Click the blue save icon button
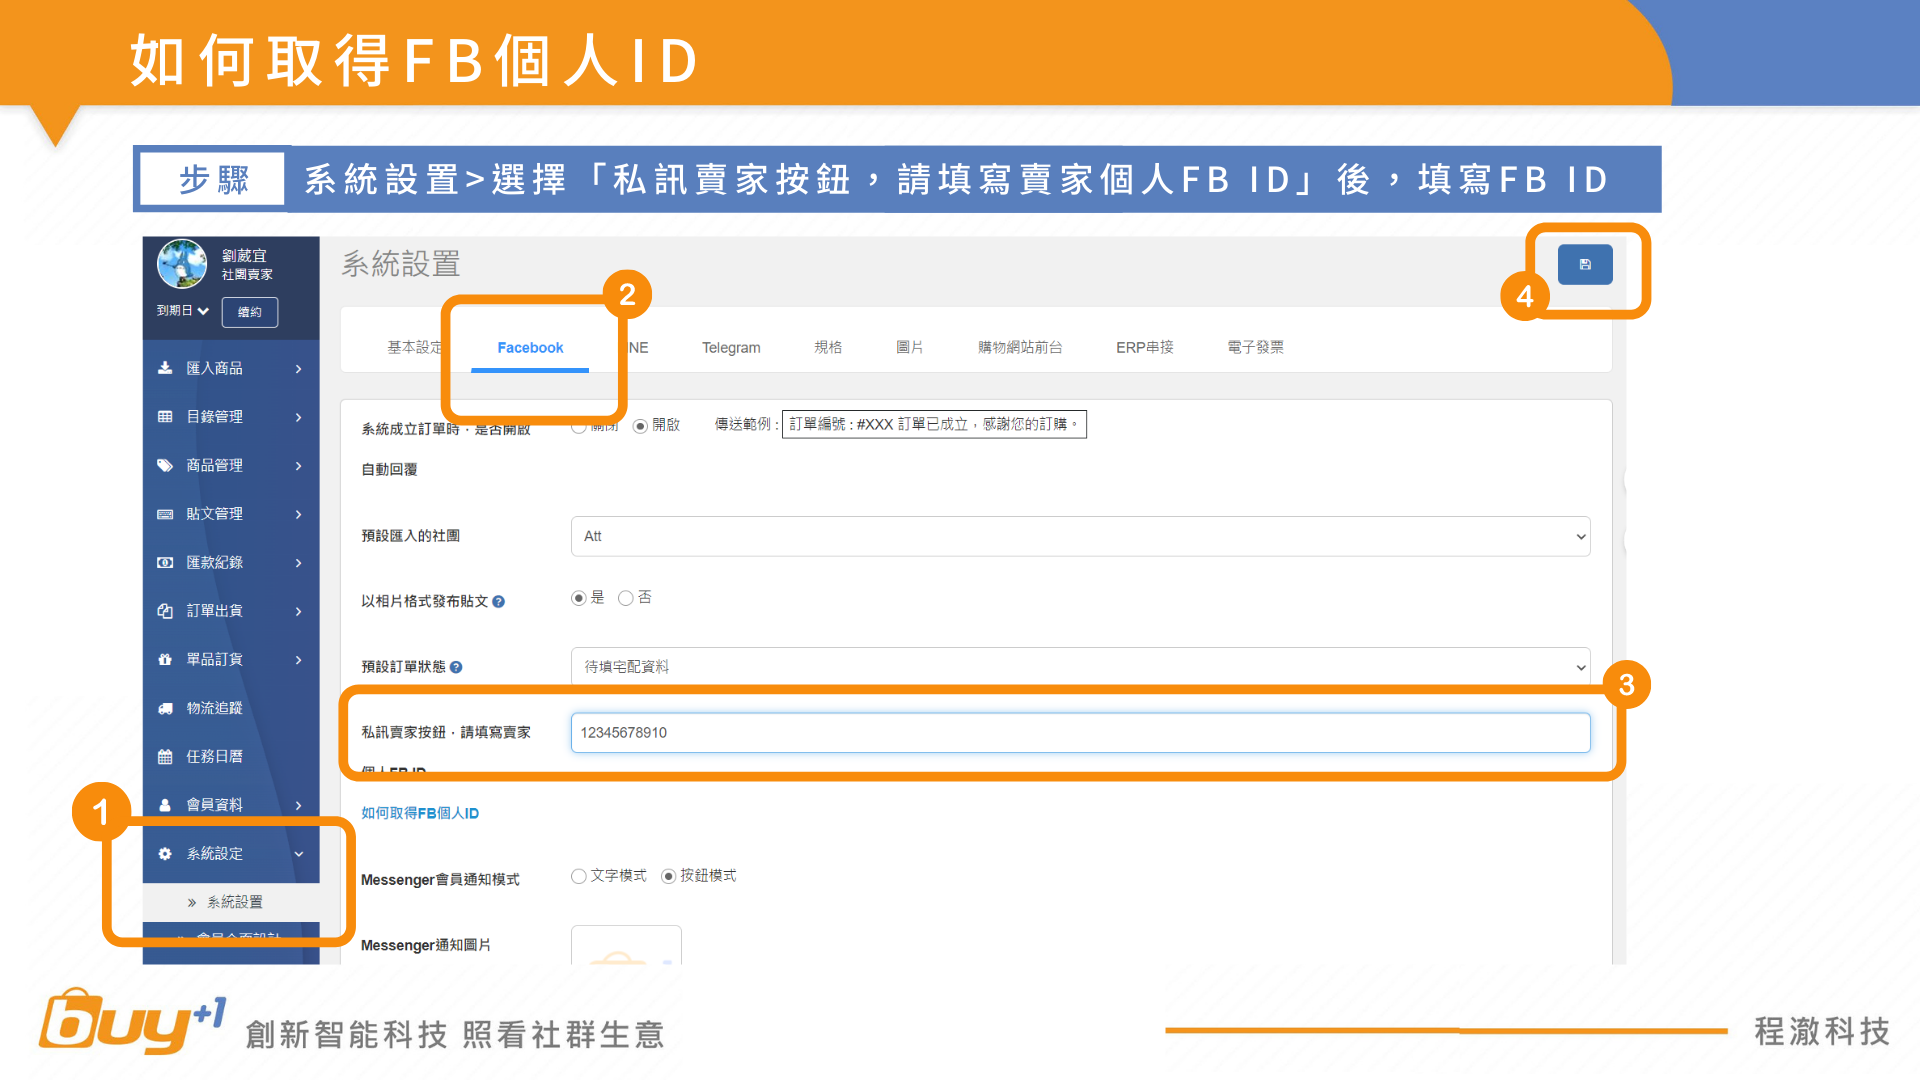 pos(1584,265)
